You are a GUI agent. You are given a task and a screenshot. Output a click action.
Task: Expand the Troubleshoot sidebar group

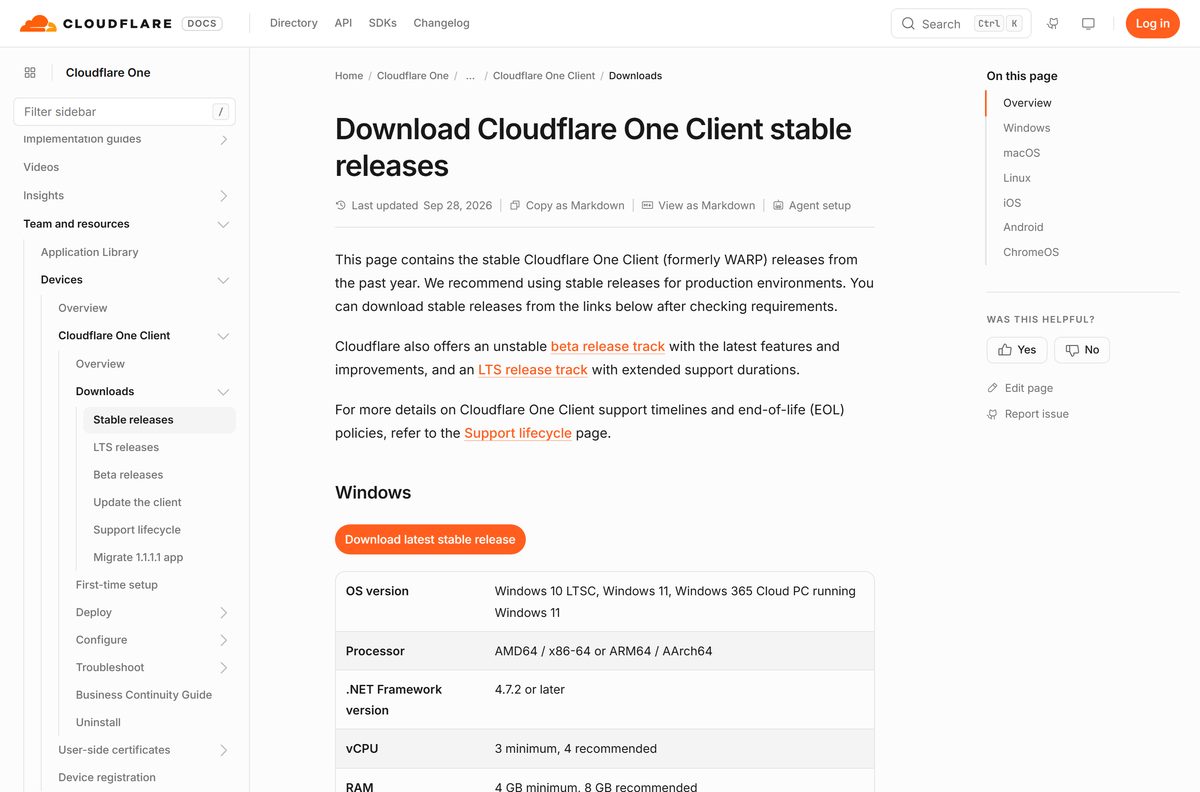(x=224, y=668)
